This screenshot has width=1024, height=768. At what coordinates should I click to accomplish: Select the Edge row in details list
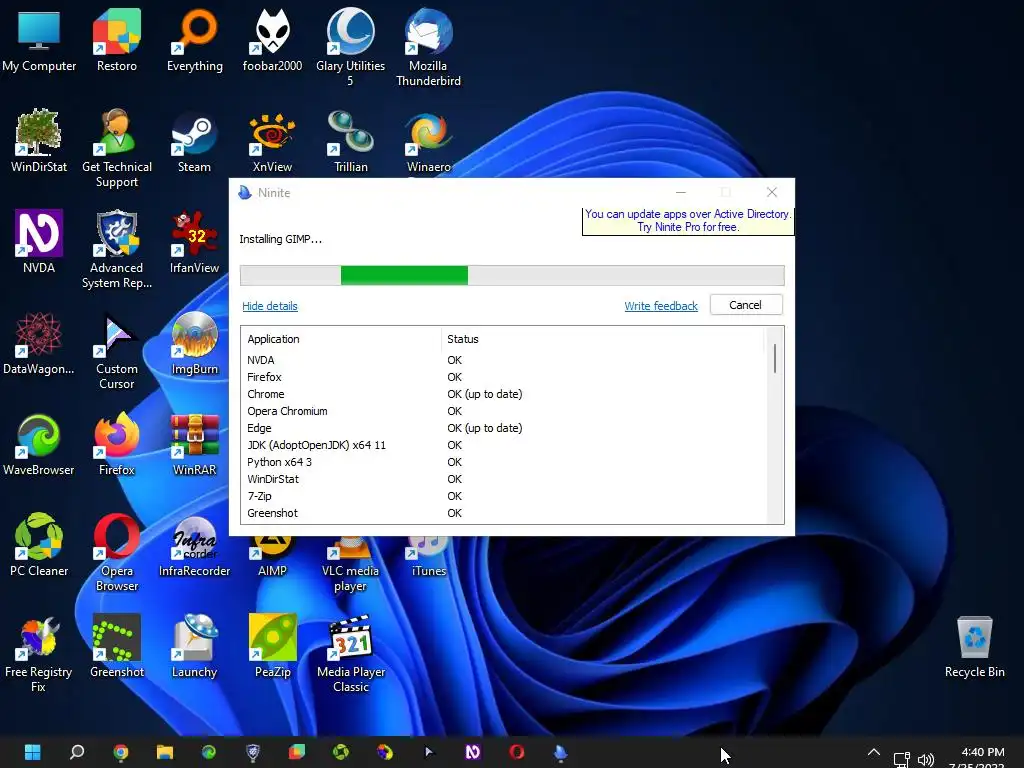(503, 428)
